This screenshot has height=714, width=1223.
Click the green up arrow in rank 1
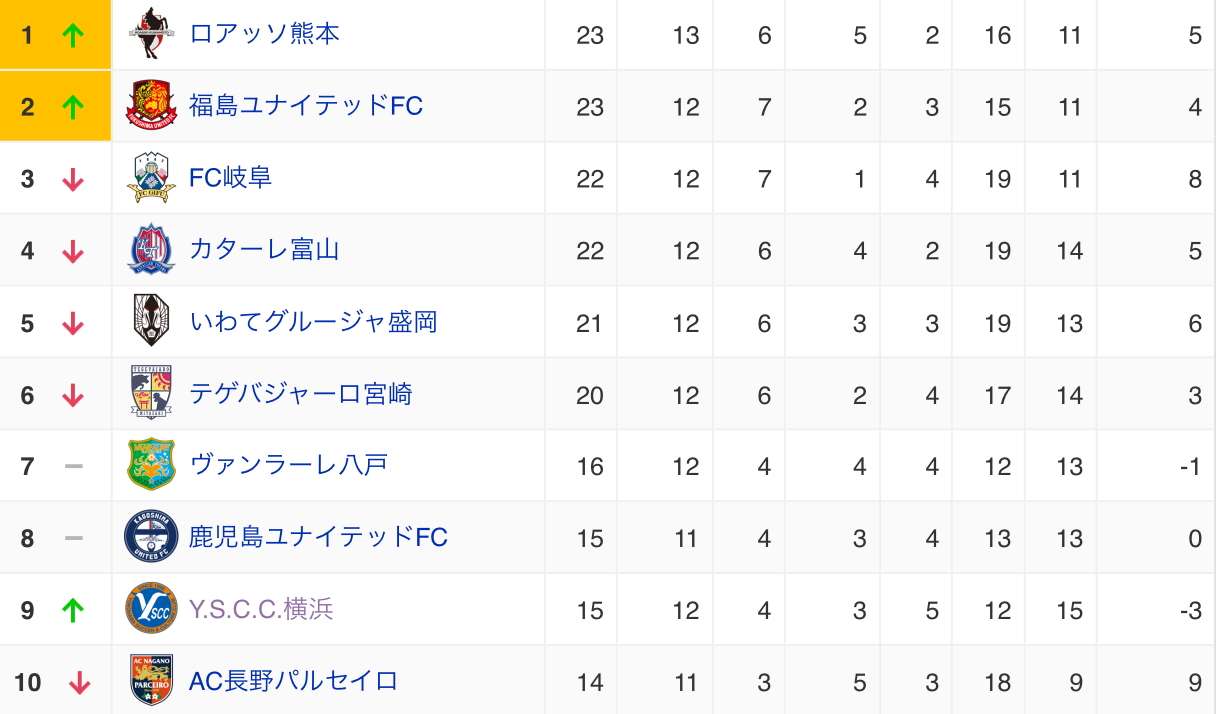click(72, 35)
